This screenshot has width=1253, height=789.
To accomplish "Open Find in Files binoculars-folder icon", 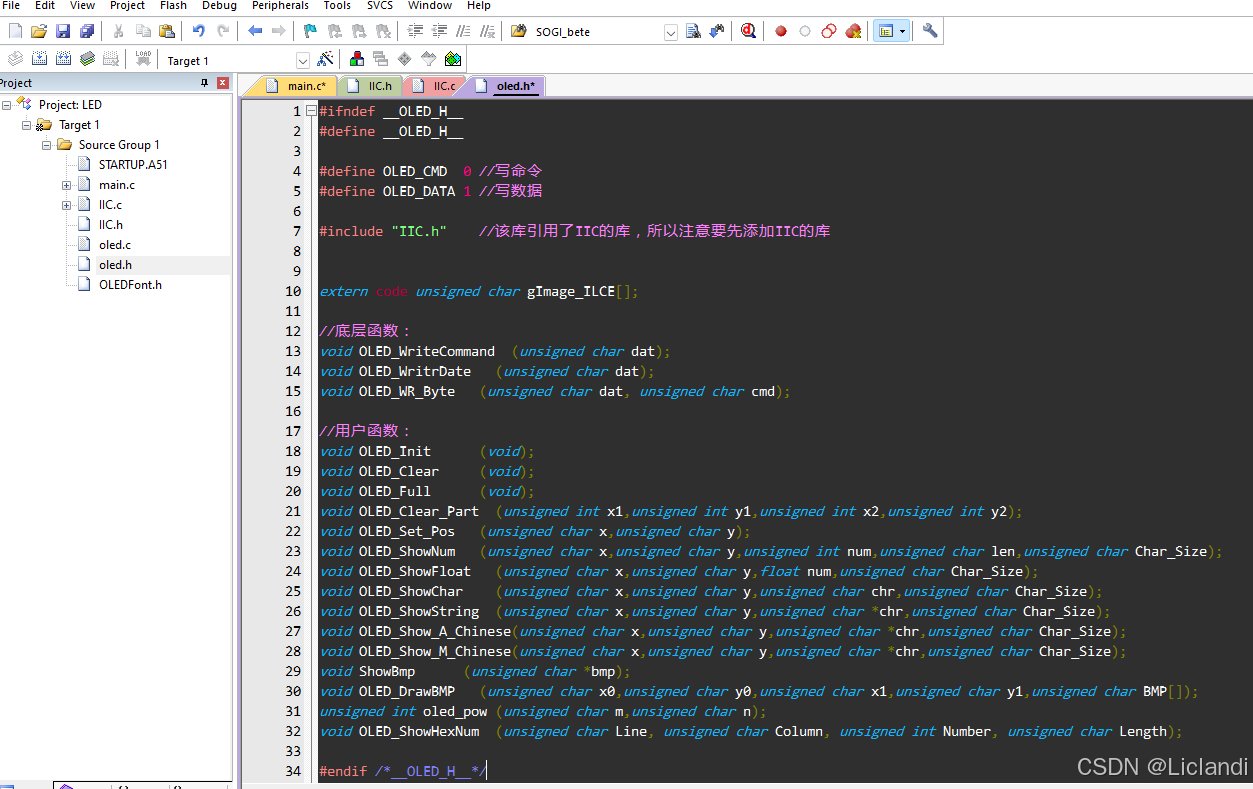I will (x=518, y=31).
